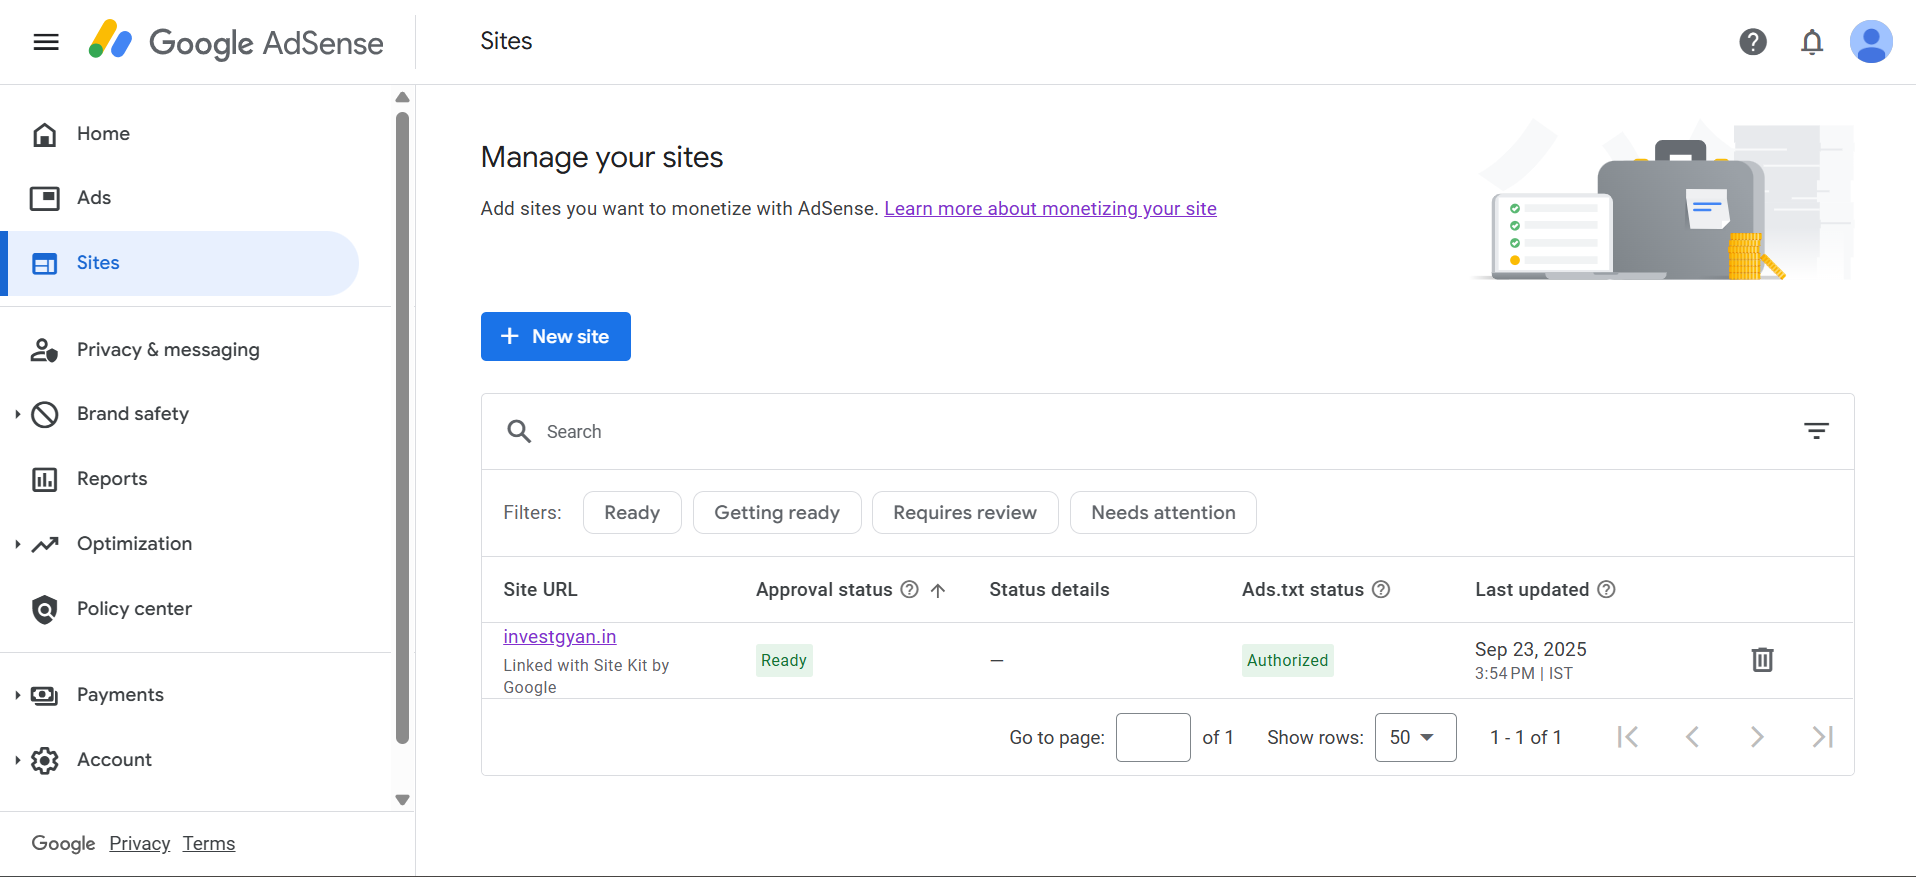Toggle the Getting ready filter chip

tap(777, 513)
